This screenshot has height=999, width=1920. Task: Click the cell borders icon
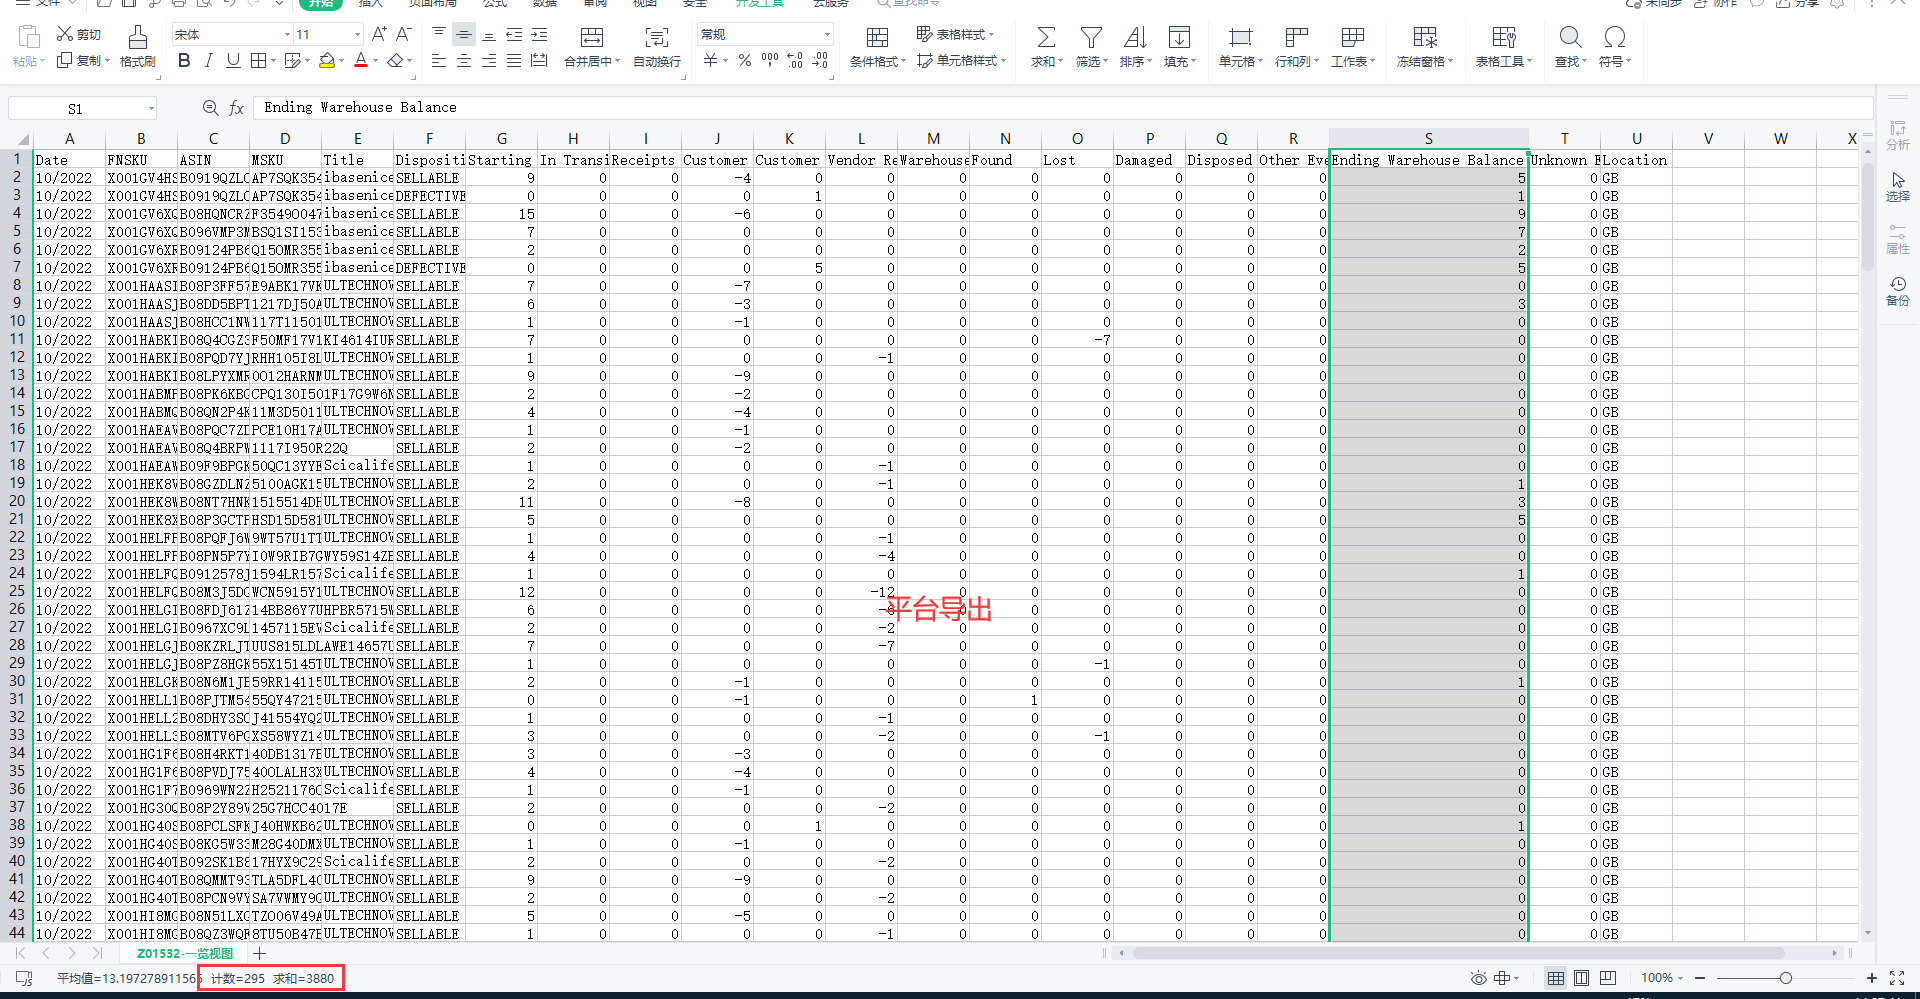[x=258, y=61]
